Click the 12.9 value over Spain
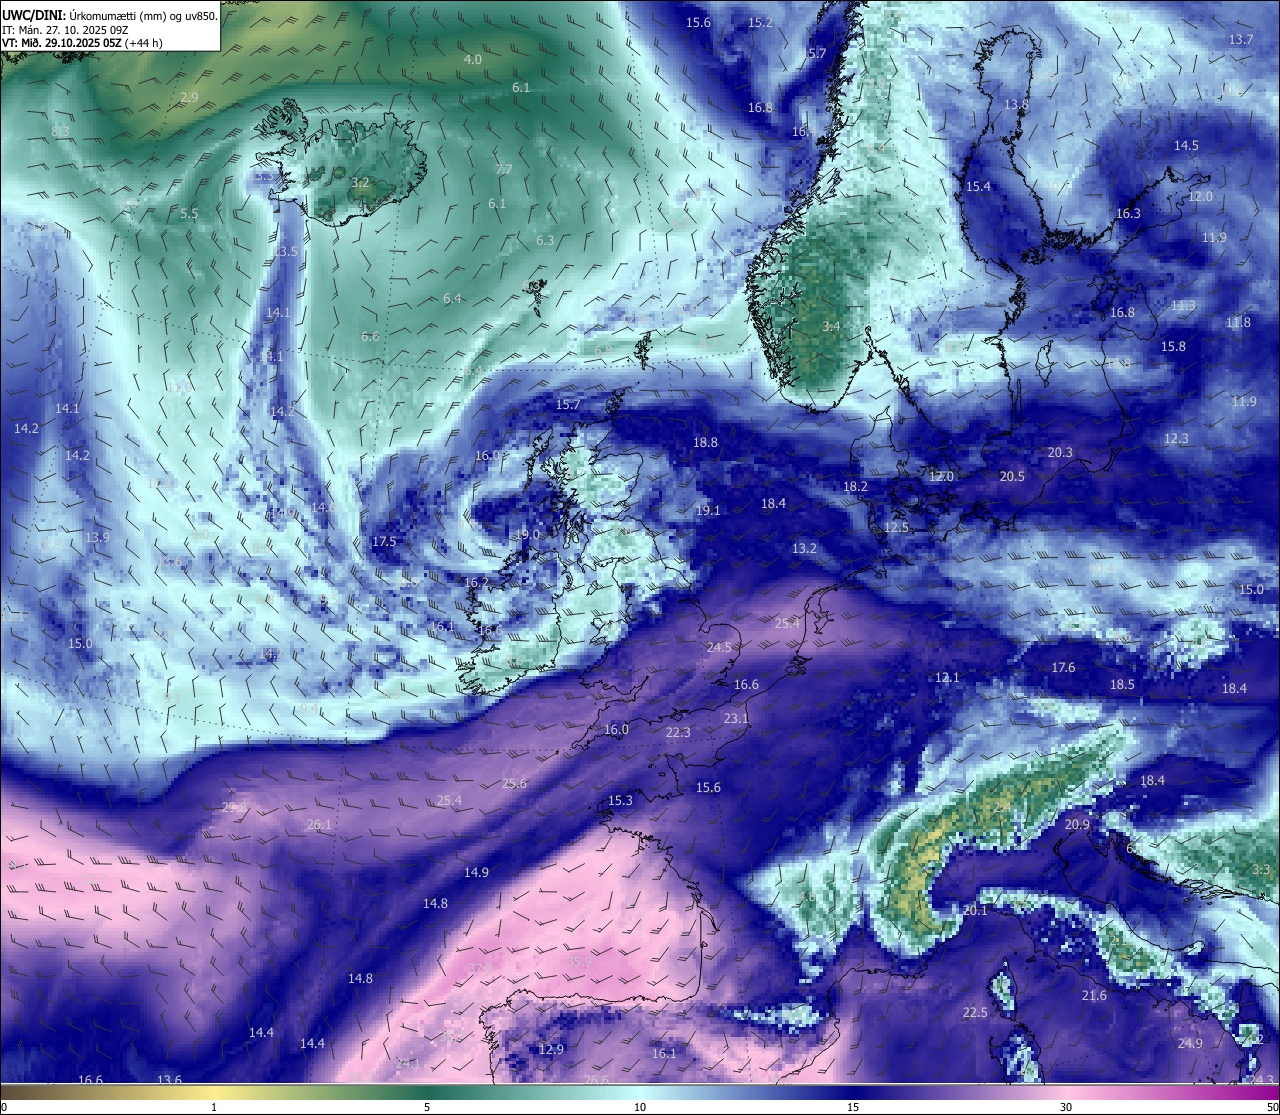Viewport: 1280px width, 1115px height. pyautogui.click(x=551, y=1049)
